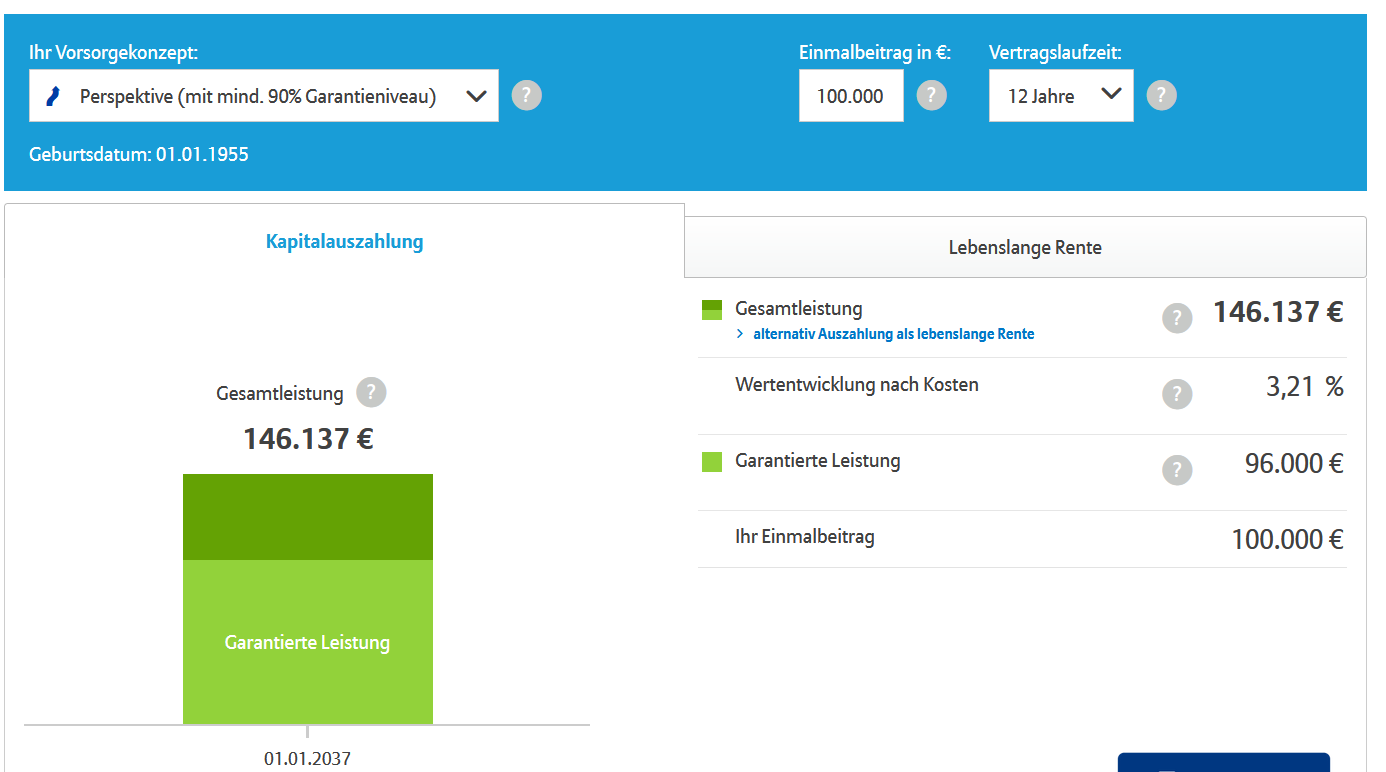
Task: Open help icon in Gesamtleistung 146.137 € row
Action: [1177, 318]
